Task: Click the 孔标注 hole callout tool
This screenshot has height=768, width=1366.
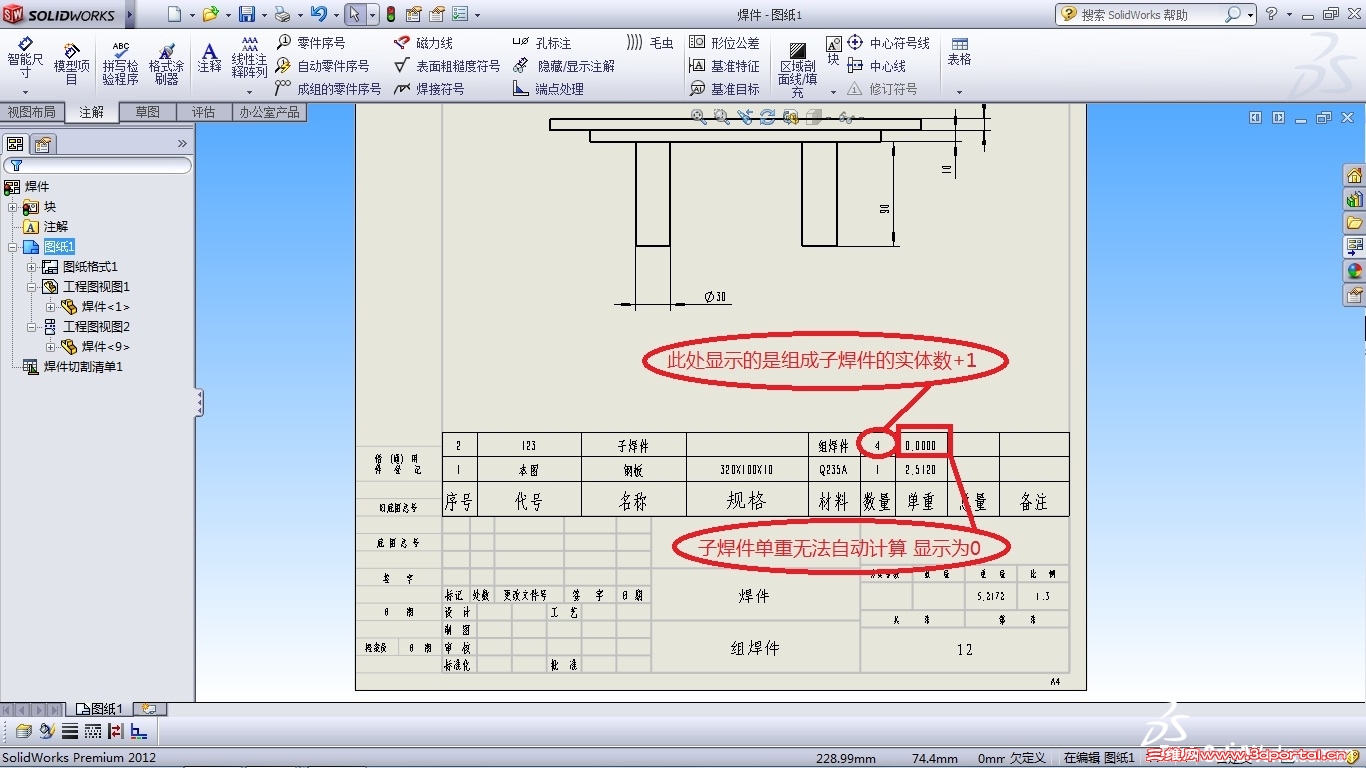Action: coord(541,43)
